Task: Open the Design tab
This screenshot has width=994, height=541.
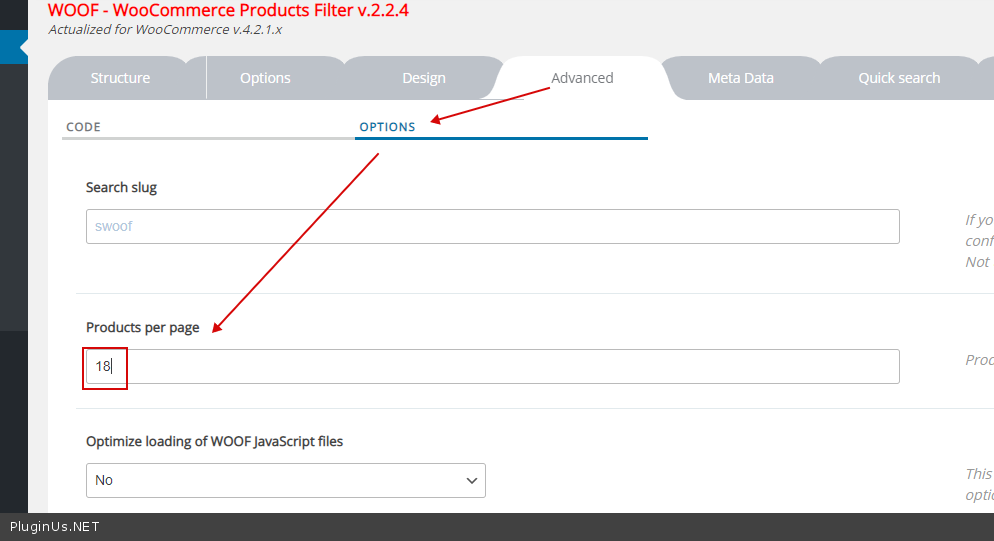Action: (x=423, y=78)
